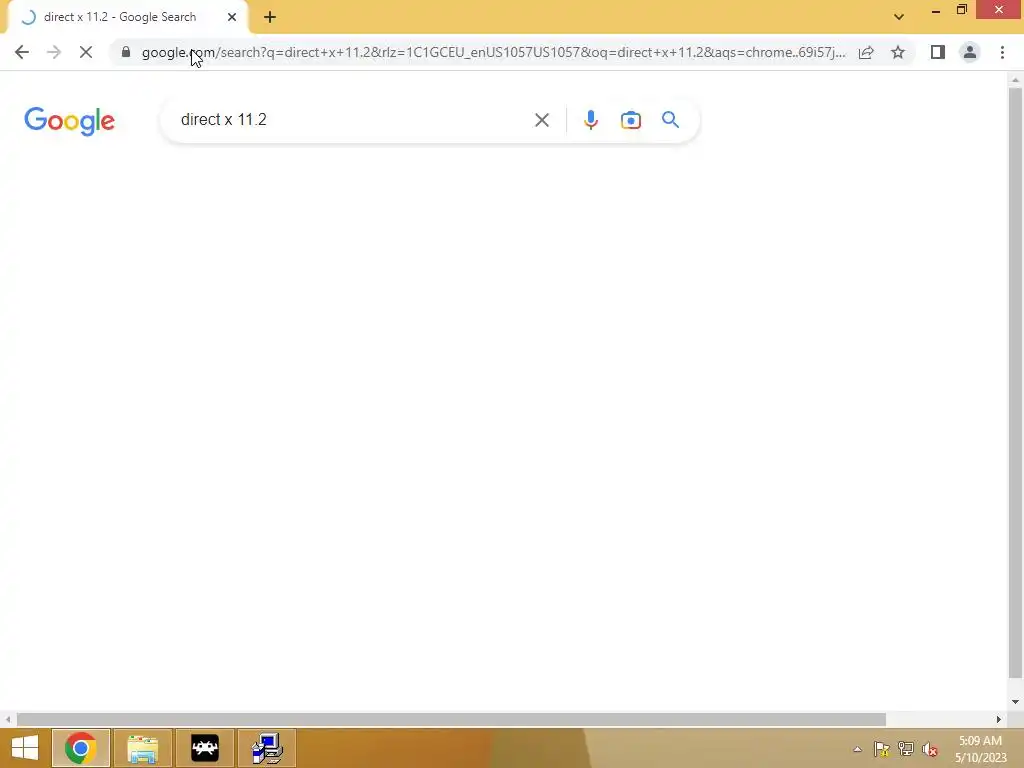Click the magnifier search button
This screenshot has width=1024, height=768.
click(x=671, y=120)
